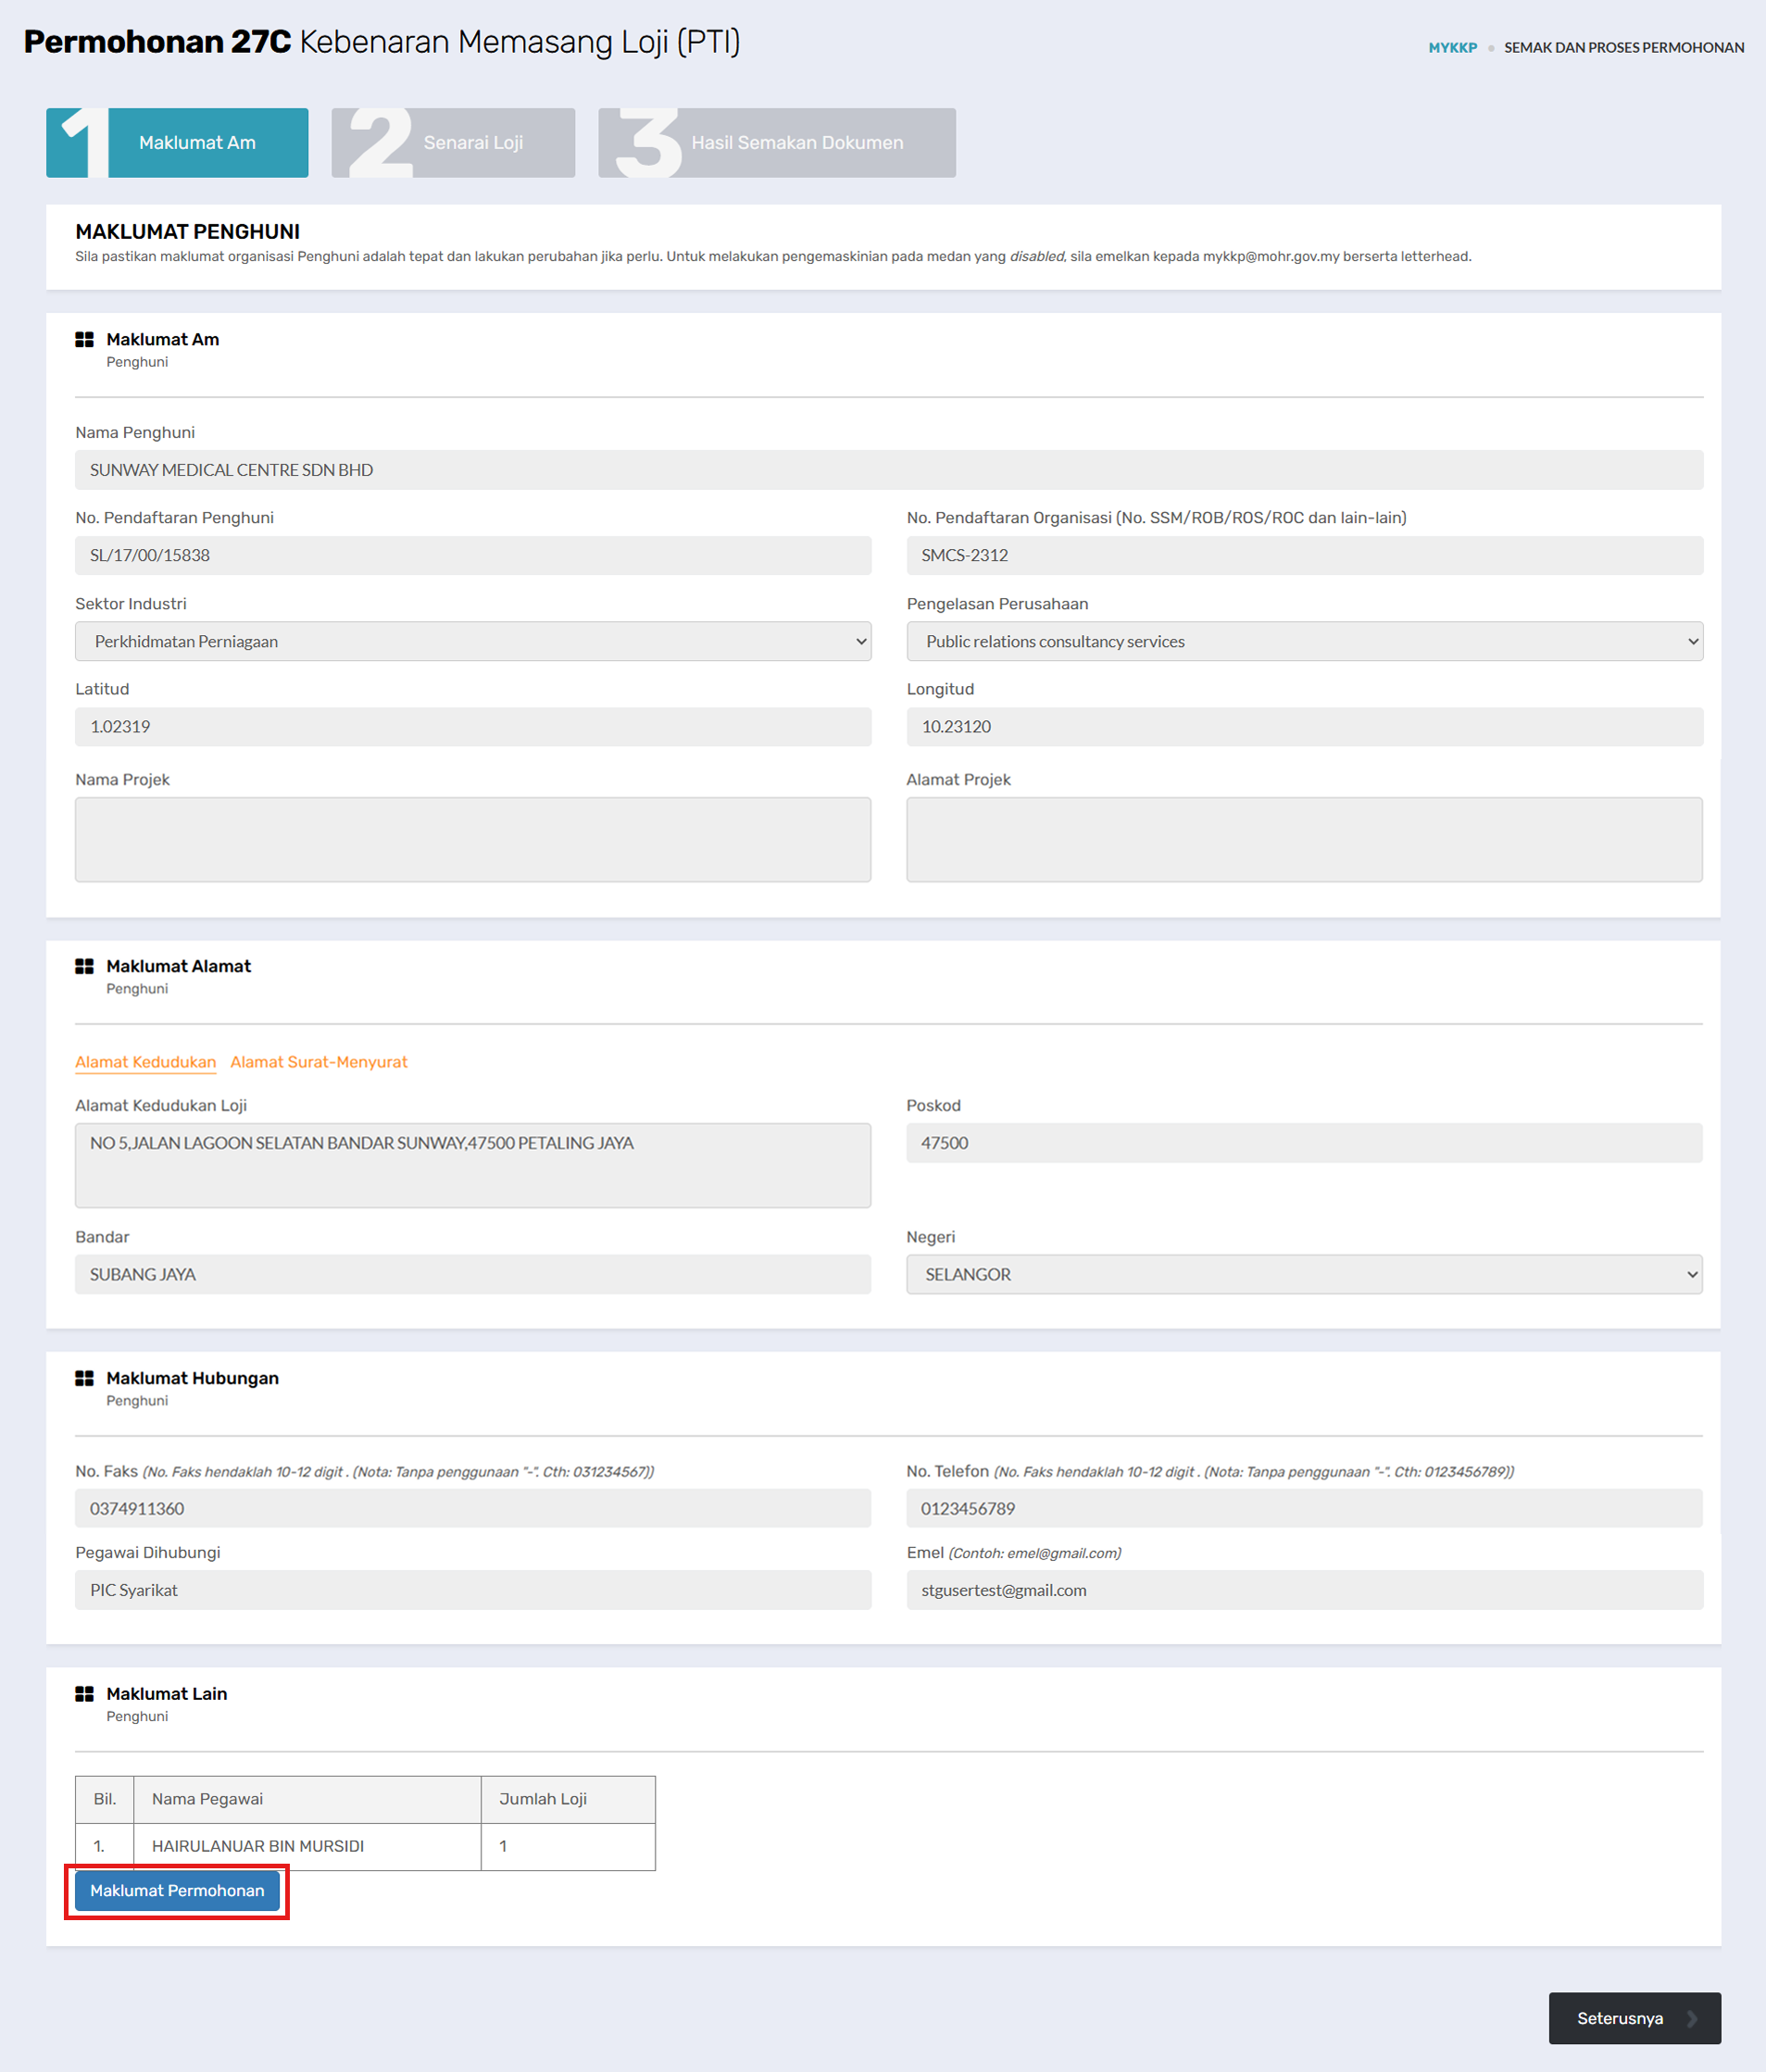Click the Nama Penghuni field
1766x2072 pixels.
889,470
